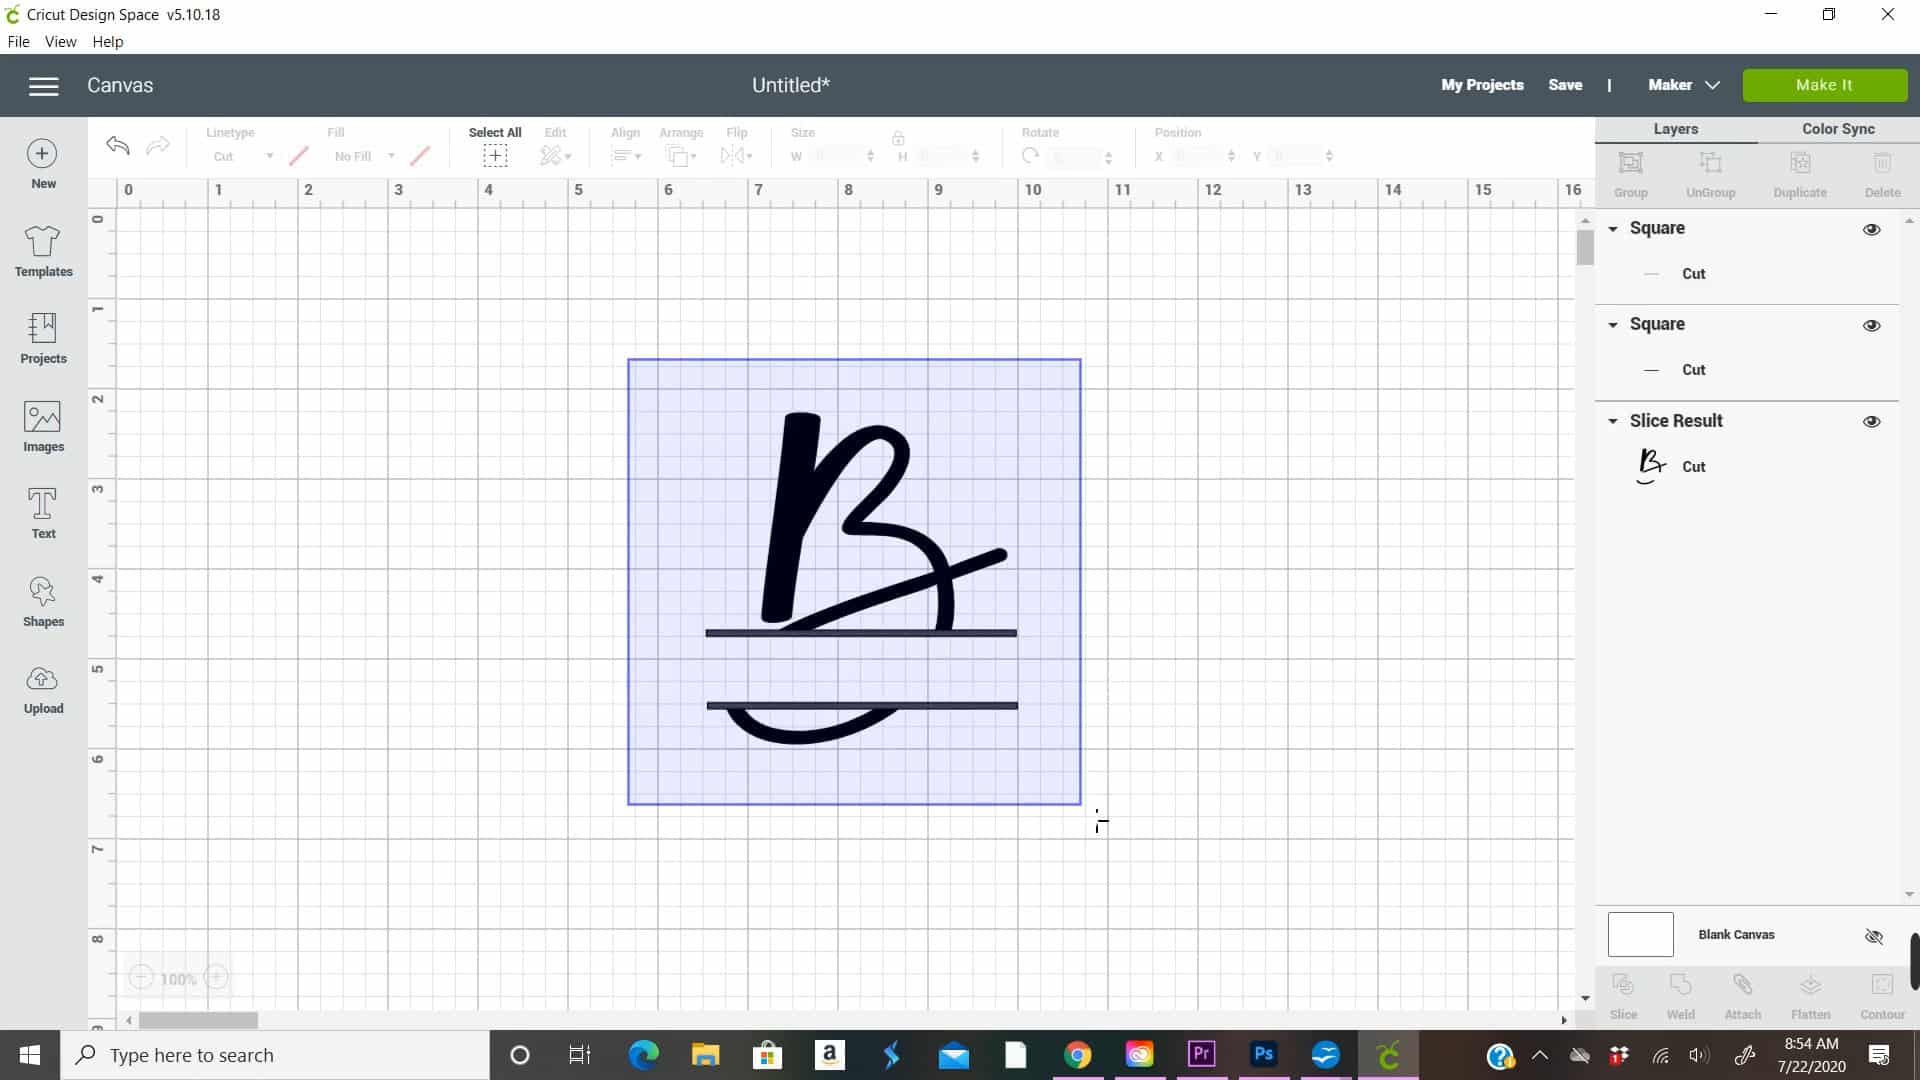Click the Rotate icon

tap(1030, 156)
